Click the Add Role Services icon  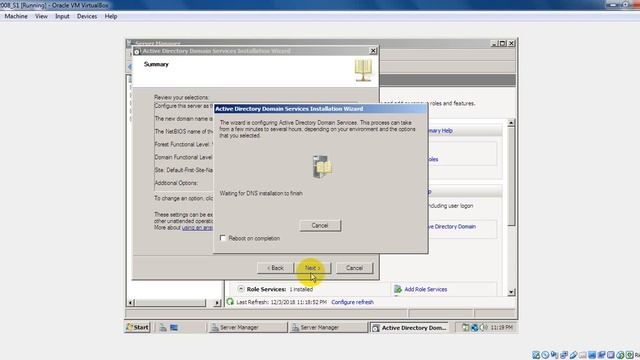pyautogui.click(x=398, y=289)
